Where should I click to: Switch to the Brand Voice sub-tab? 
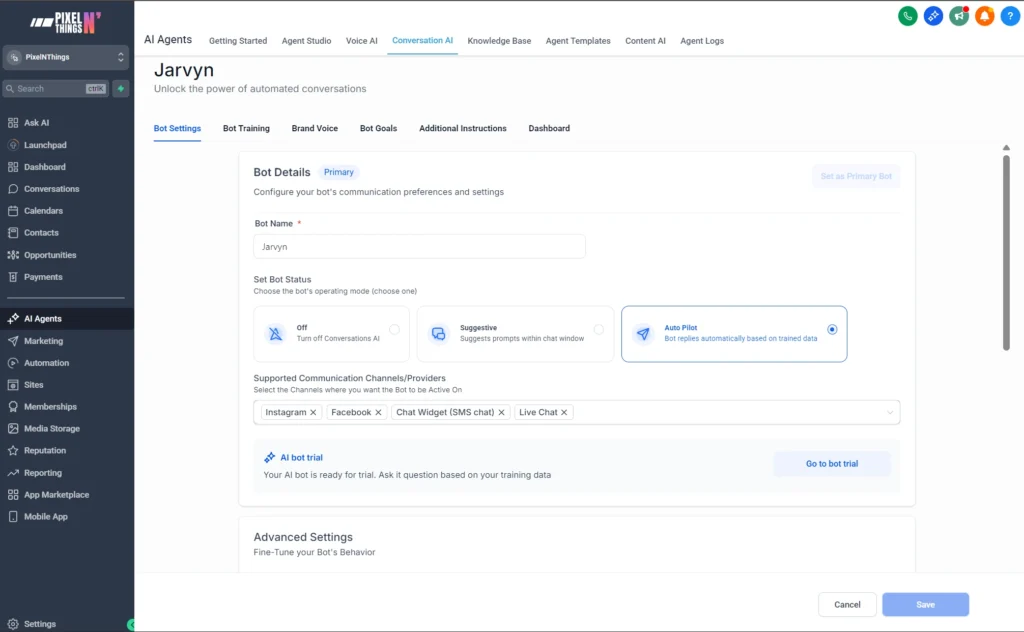tap(315, 129)
